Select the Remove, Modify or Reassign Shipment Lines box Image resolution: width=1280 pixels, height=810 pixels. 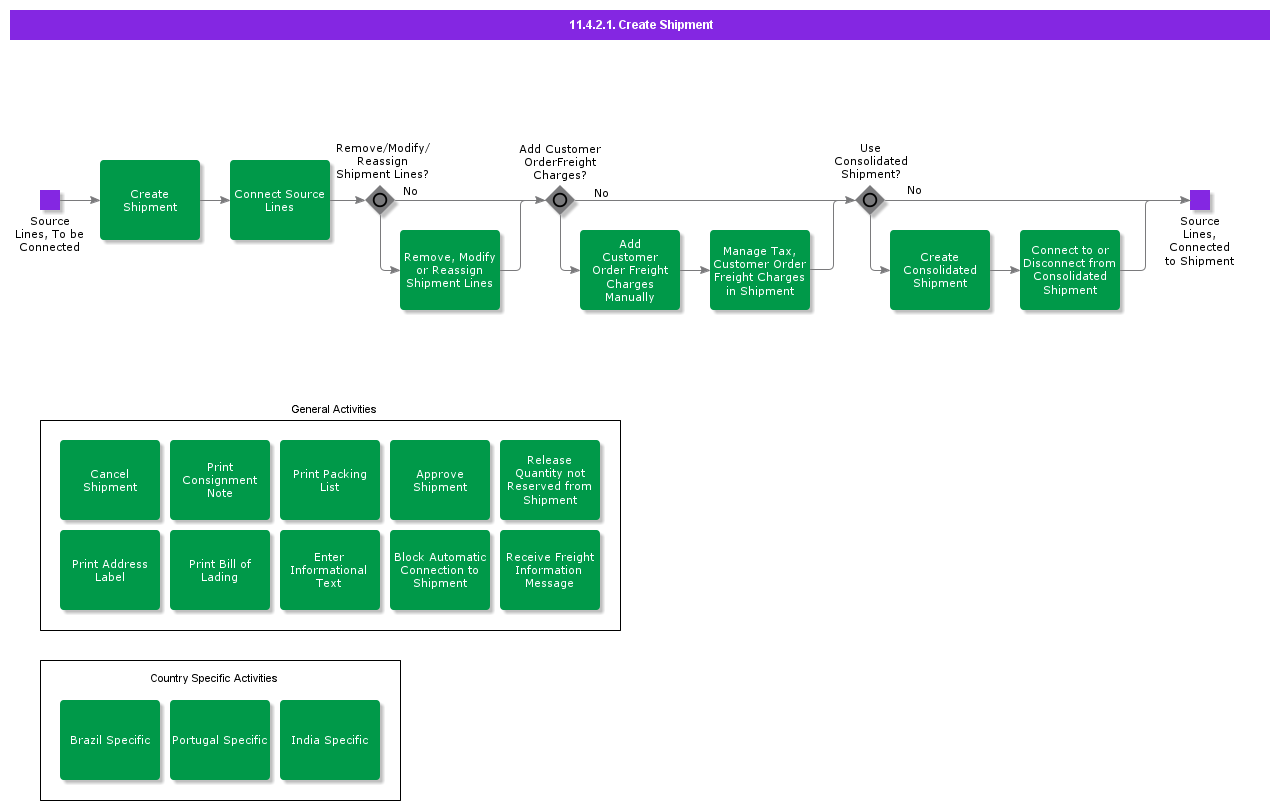coord(450,270)
